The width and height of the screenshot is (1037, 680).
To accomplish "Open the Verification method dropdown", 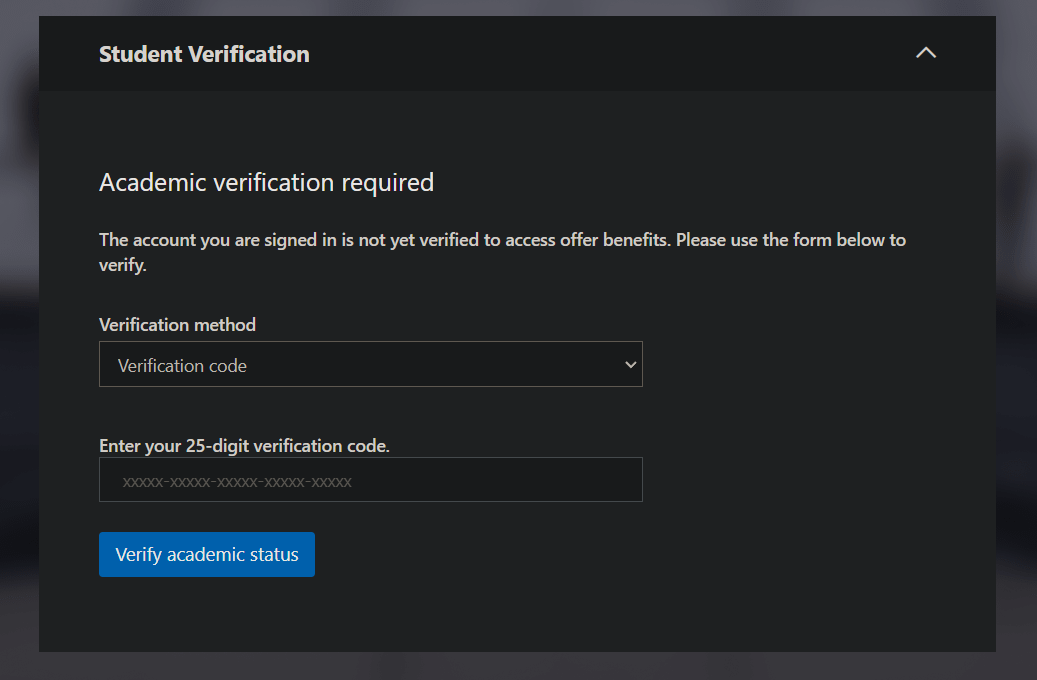I will (x=370, y=365).
